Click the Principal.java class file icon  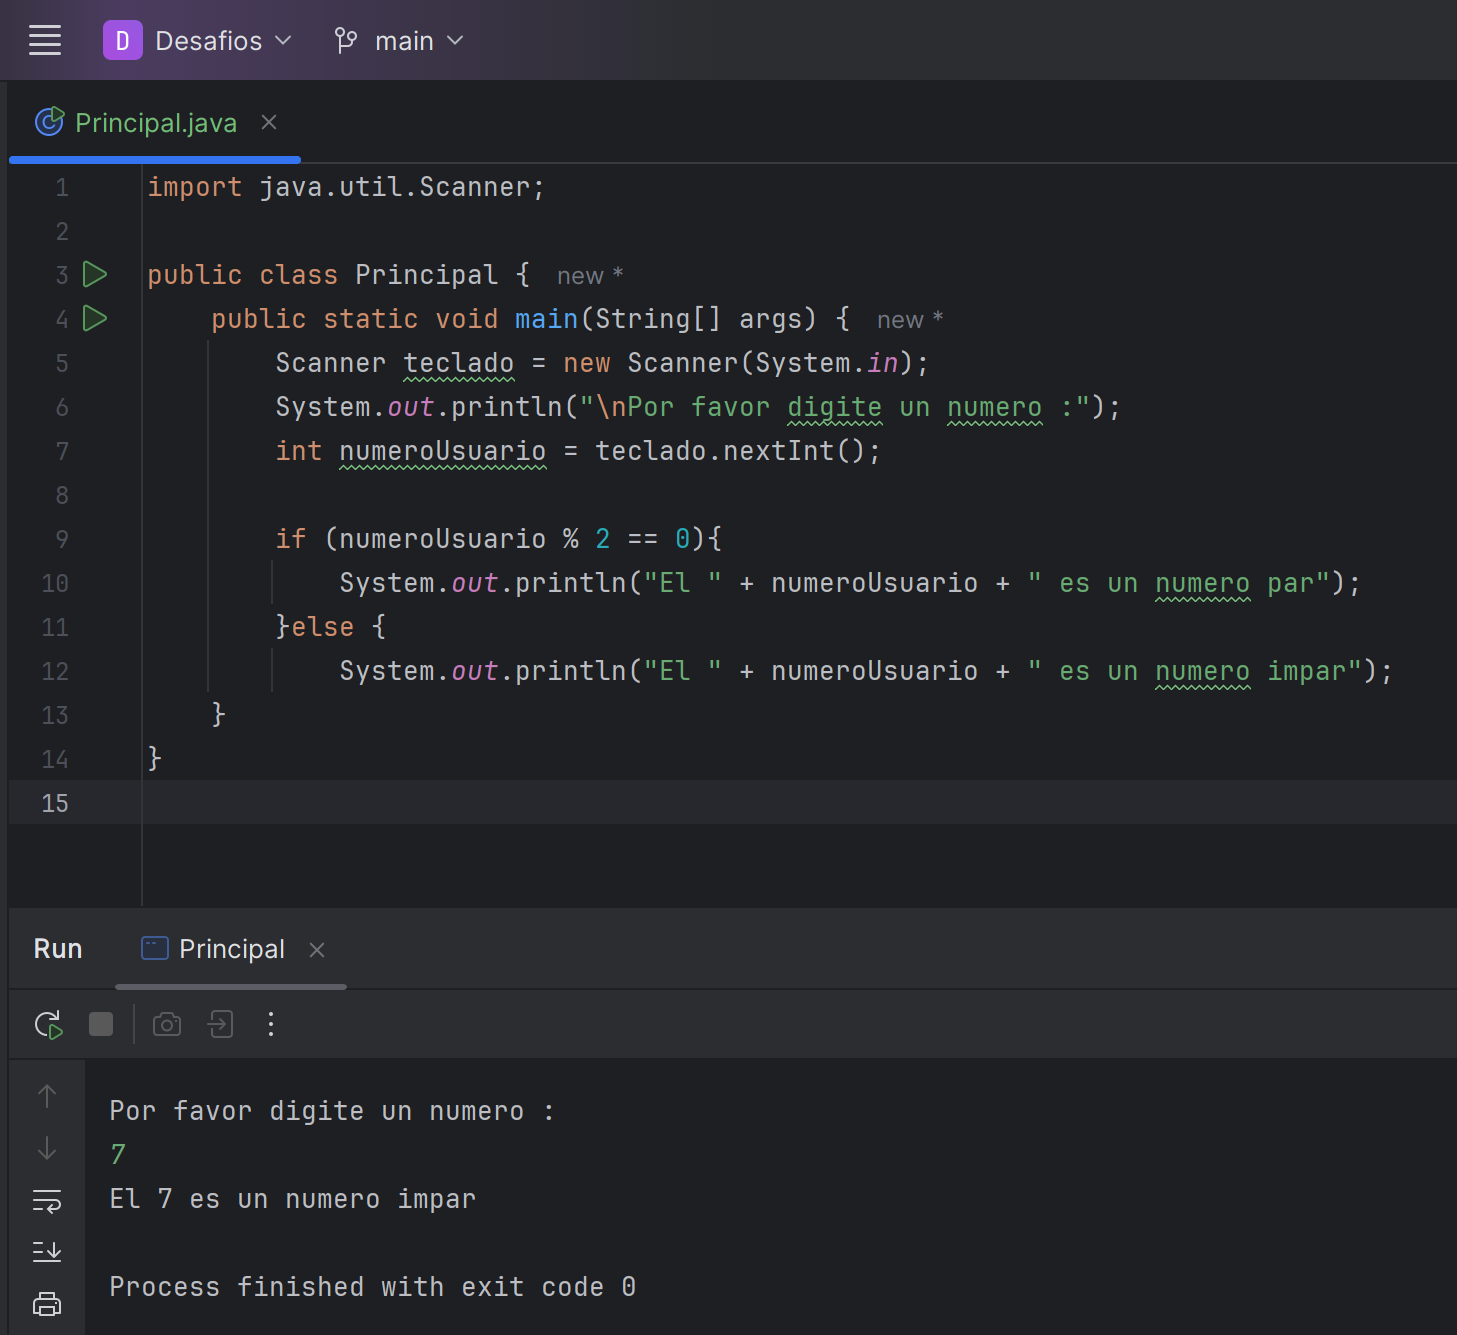point(50,122)
